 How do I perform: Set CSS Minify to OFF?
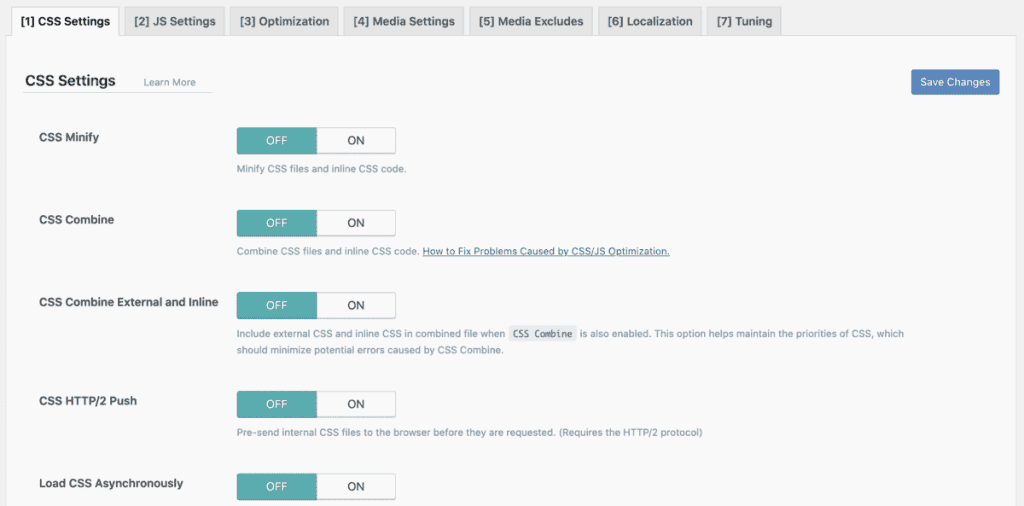click(276, 140)
